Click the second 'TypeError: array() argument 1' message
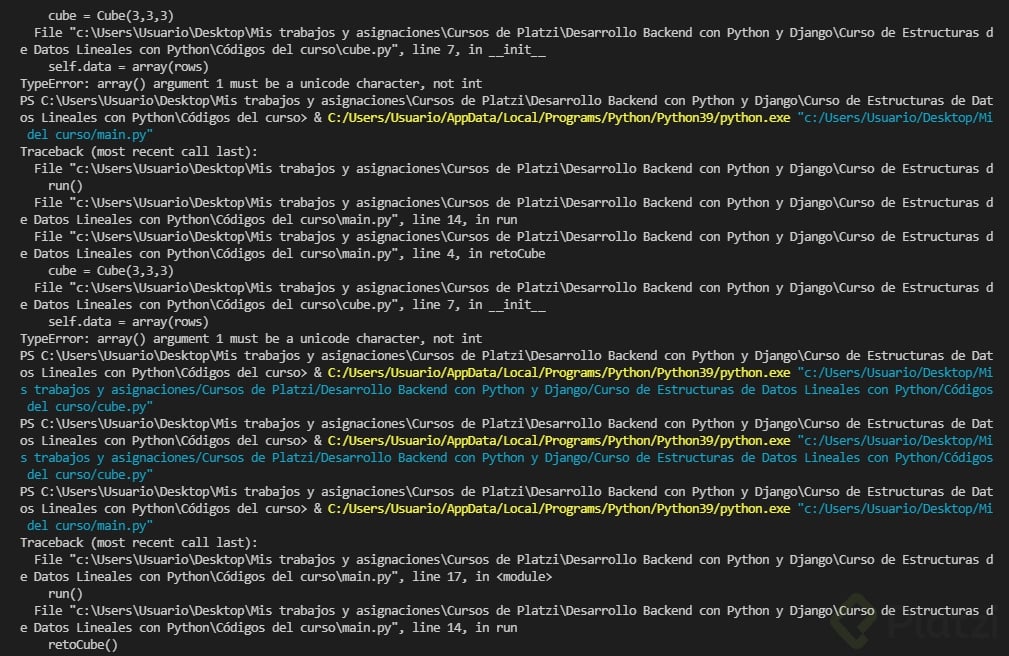 click(251, 339)
